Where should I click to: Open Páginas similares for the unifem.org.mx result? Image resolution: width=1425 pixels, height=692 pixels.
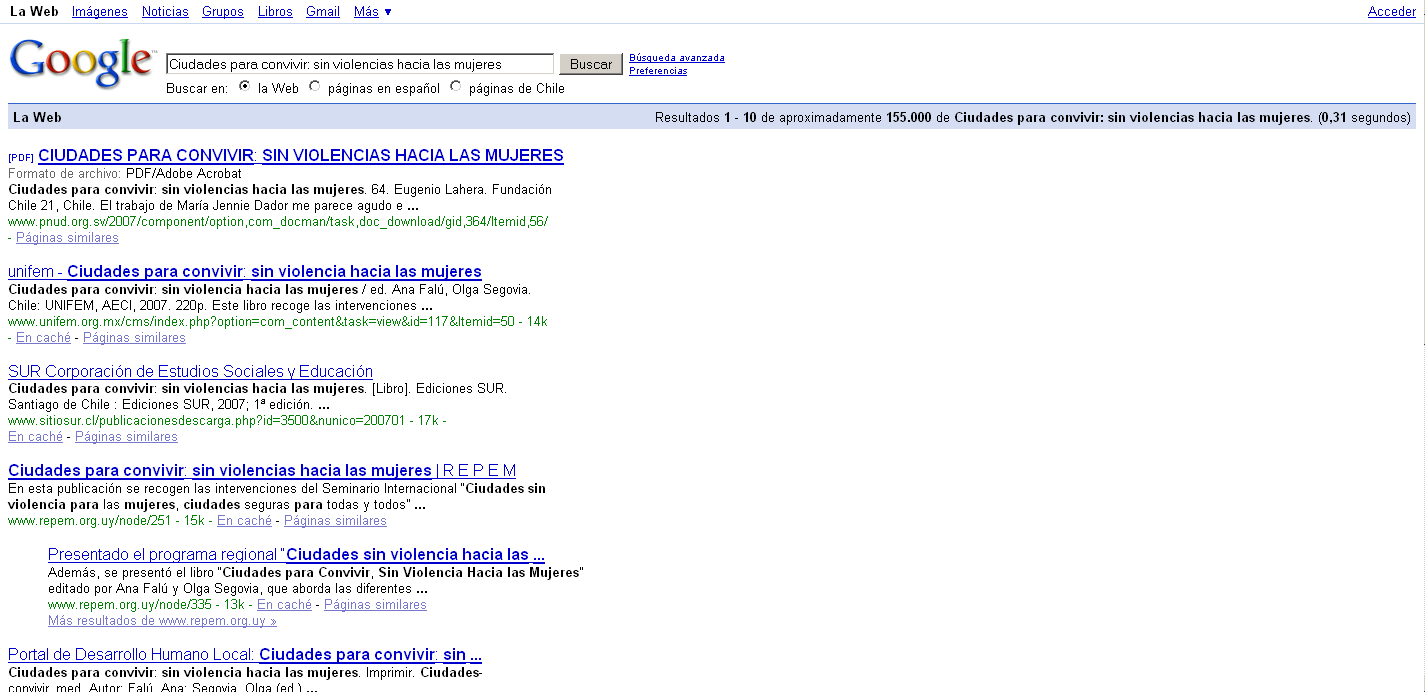pos(134,338)
